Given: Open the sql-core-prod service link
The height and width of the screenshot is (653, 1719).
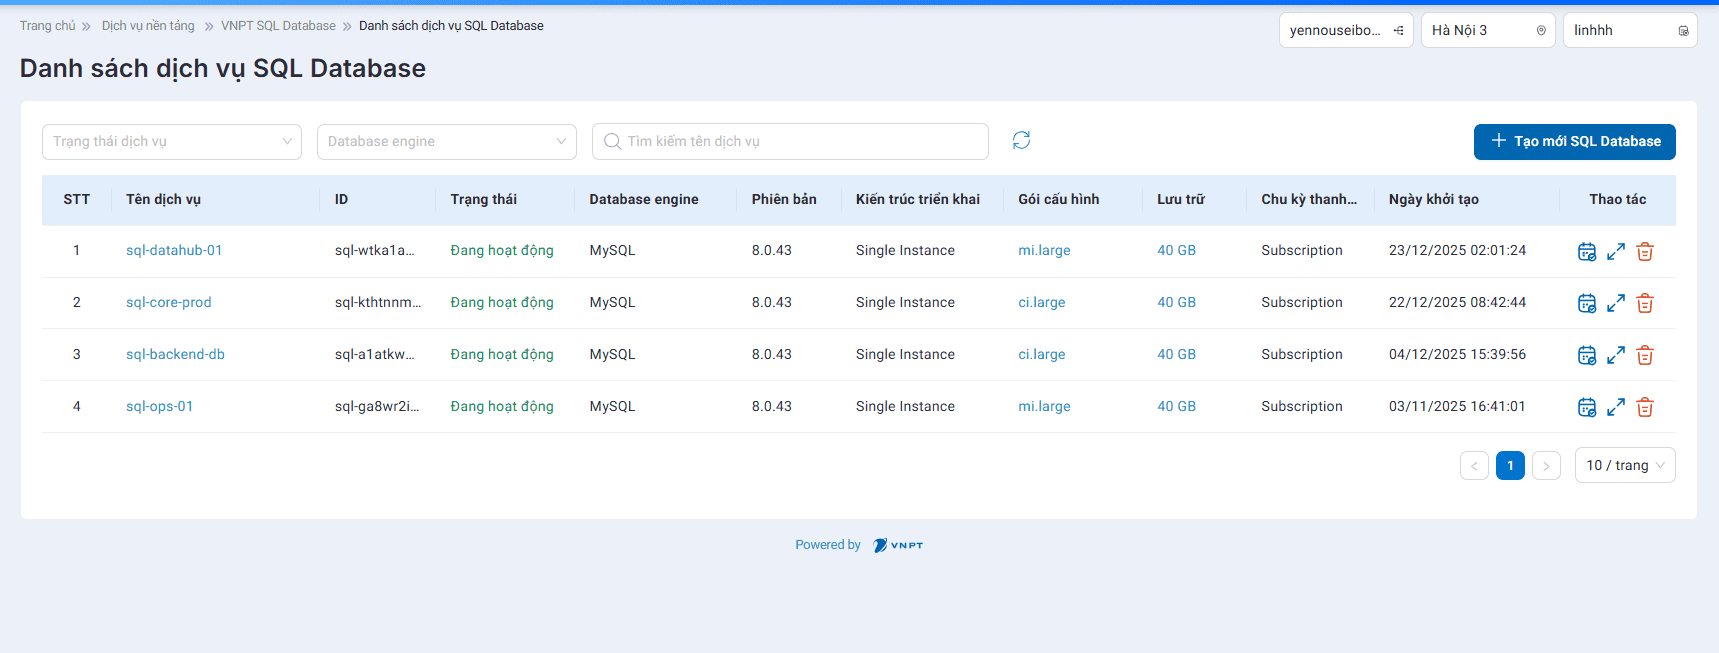Looking at the screenshot, I should pos(168,303).
